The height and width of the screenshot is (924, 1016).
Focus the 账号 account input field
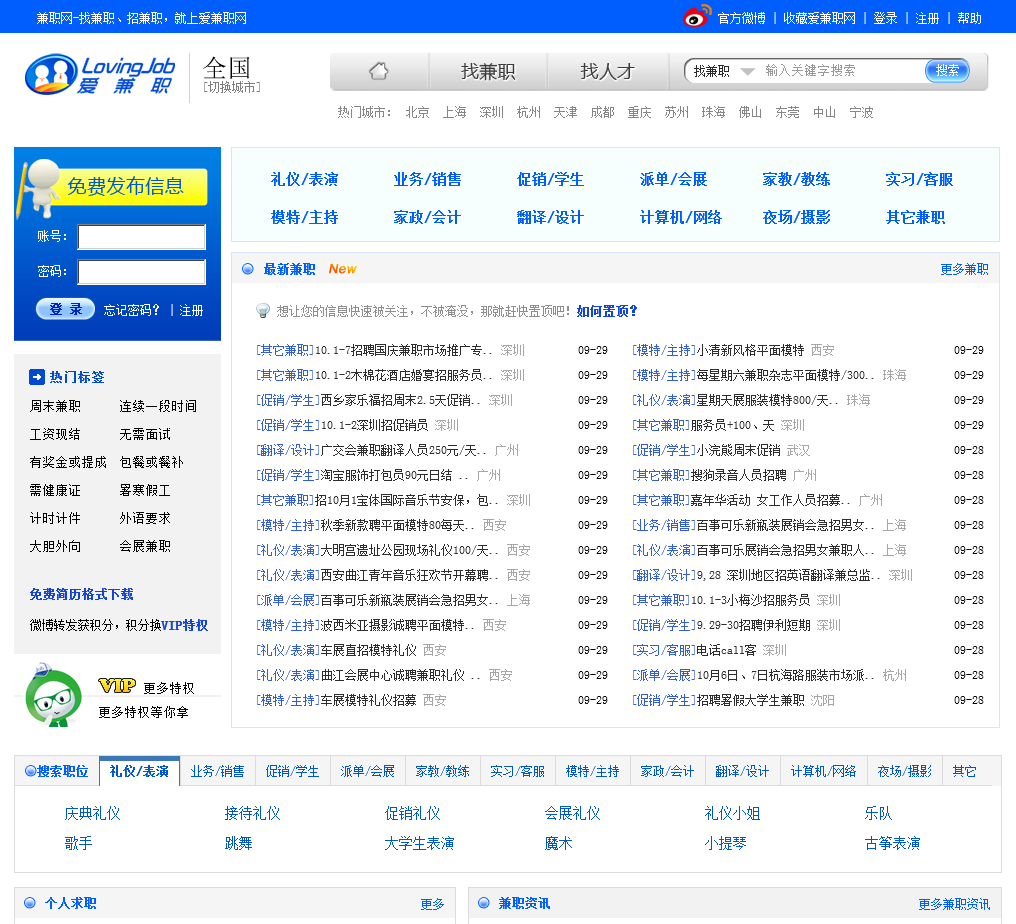point(141,237)
